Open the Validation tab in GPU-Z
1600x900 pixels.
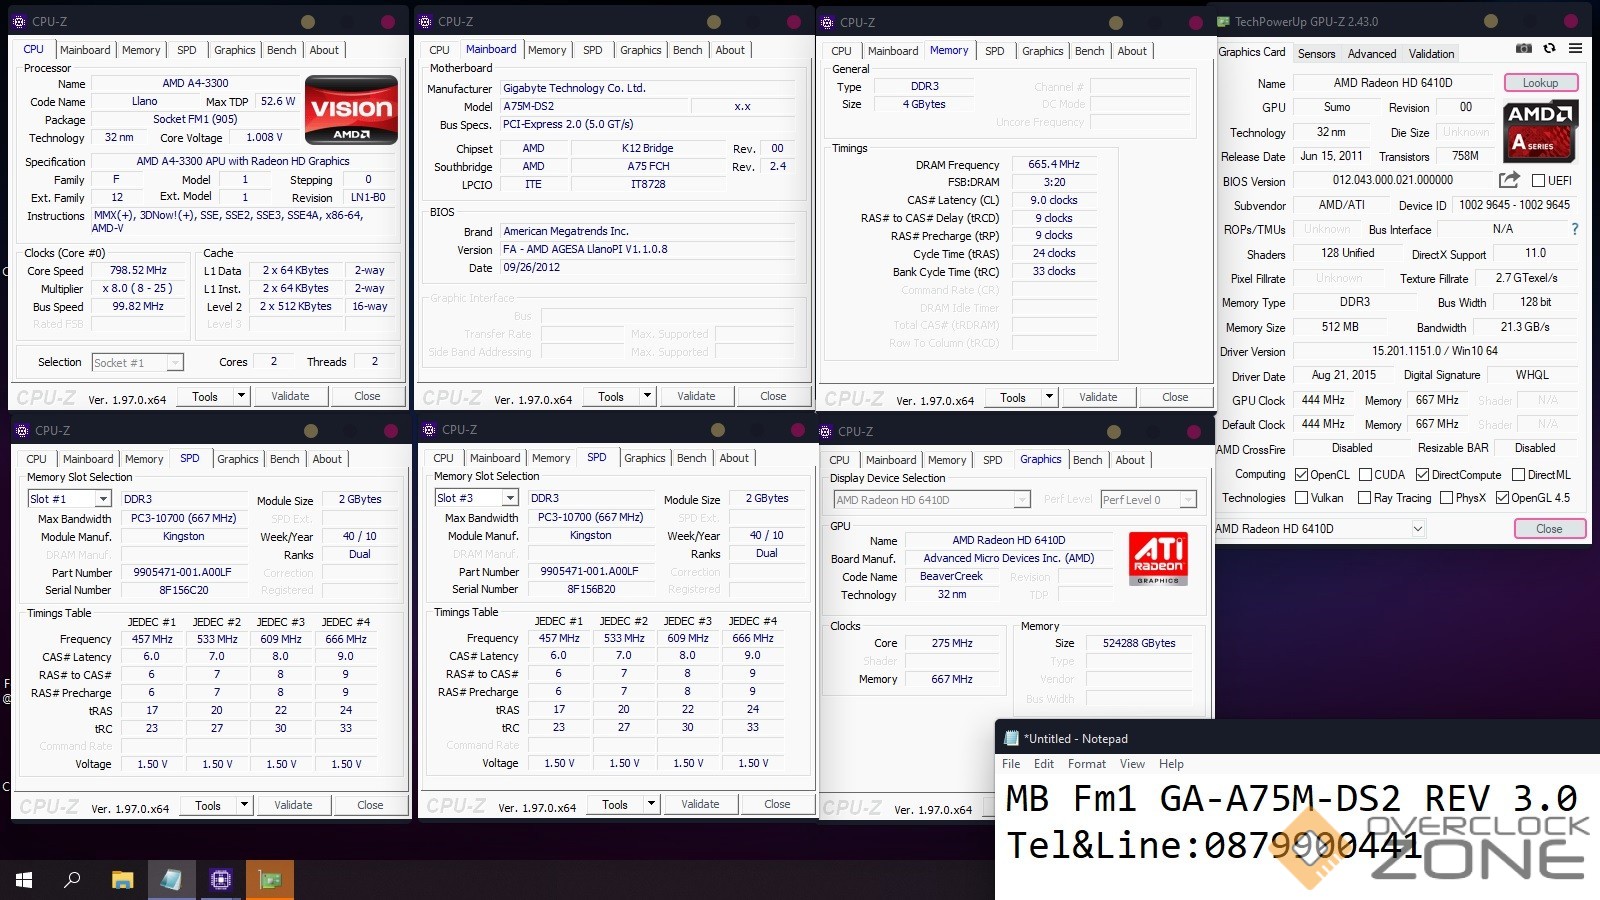1432,54
